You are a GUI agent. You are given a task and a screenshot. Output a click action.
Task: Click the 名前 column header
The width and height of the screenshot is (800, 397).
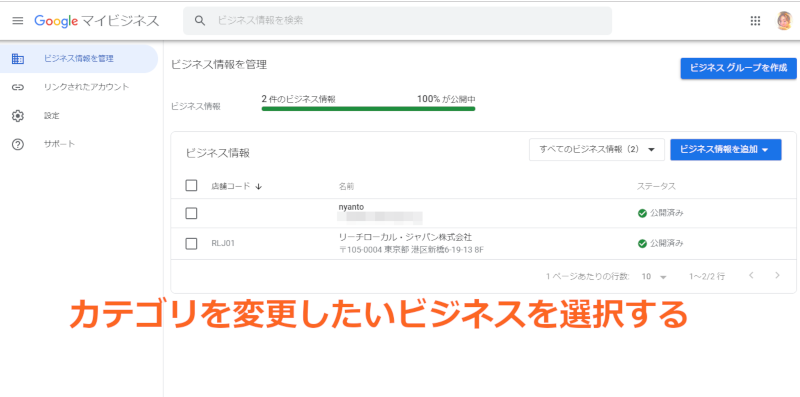coord(346,187)
